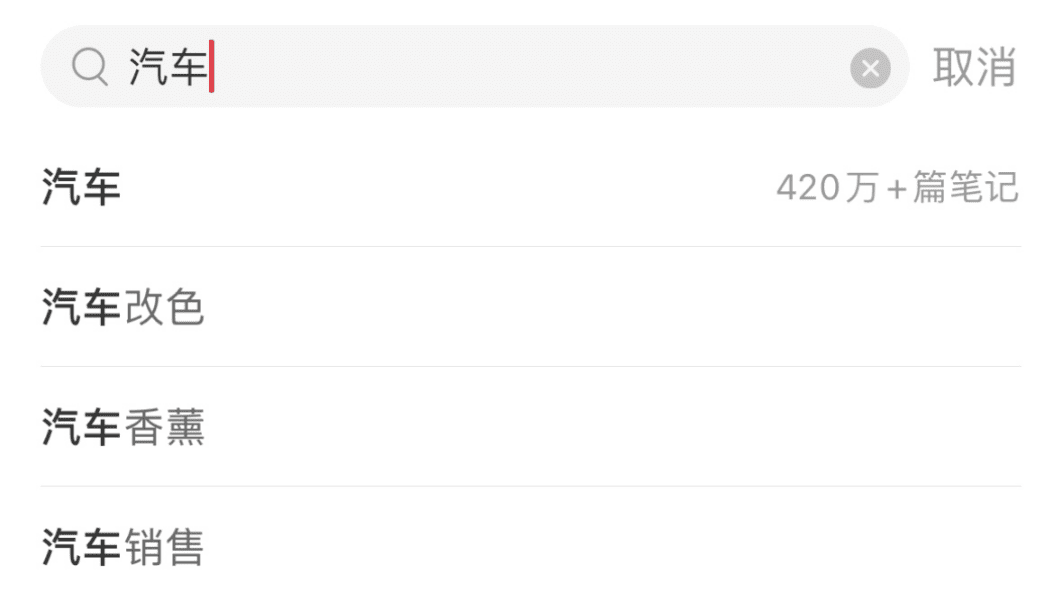Click the bold 汽车 prefix of the 汽车香薰 row
This screenshot has width=1062, height=593.
(81, 426)
